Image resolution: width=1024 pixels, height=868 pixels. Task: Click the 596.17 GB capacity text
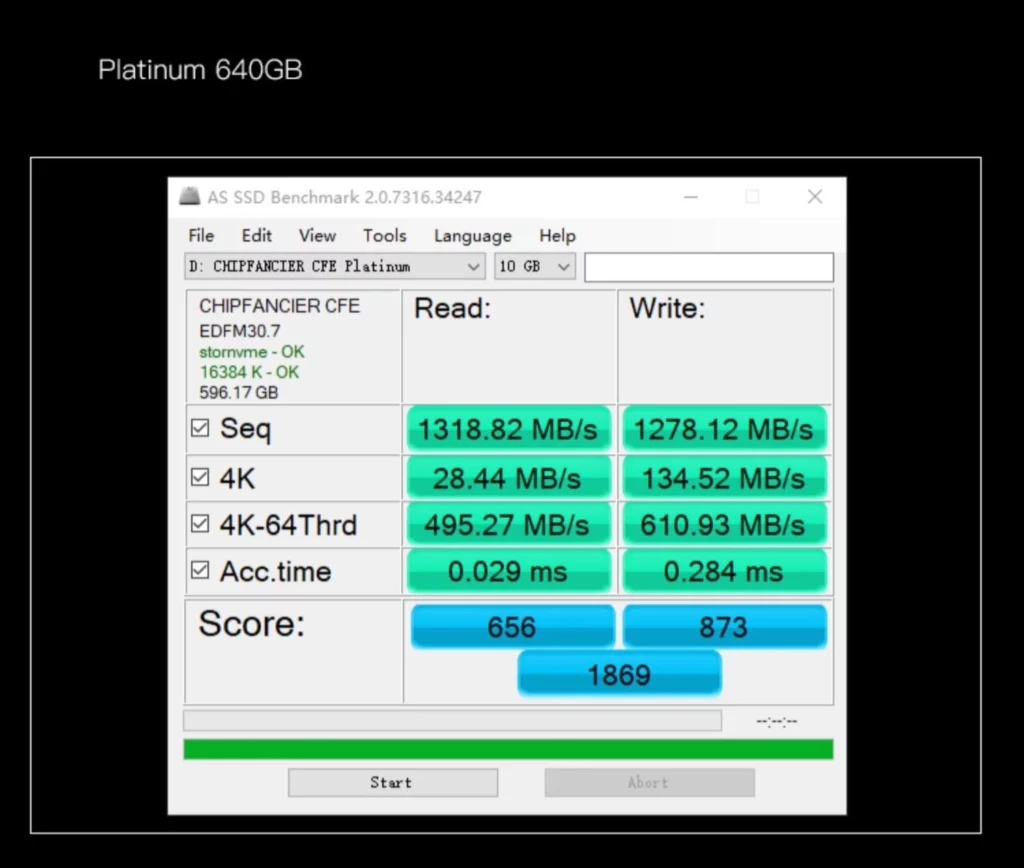238,393
